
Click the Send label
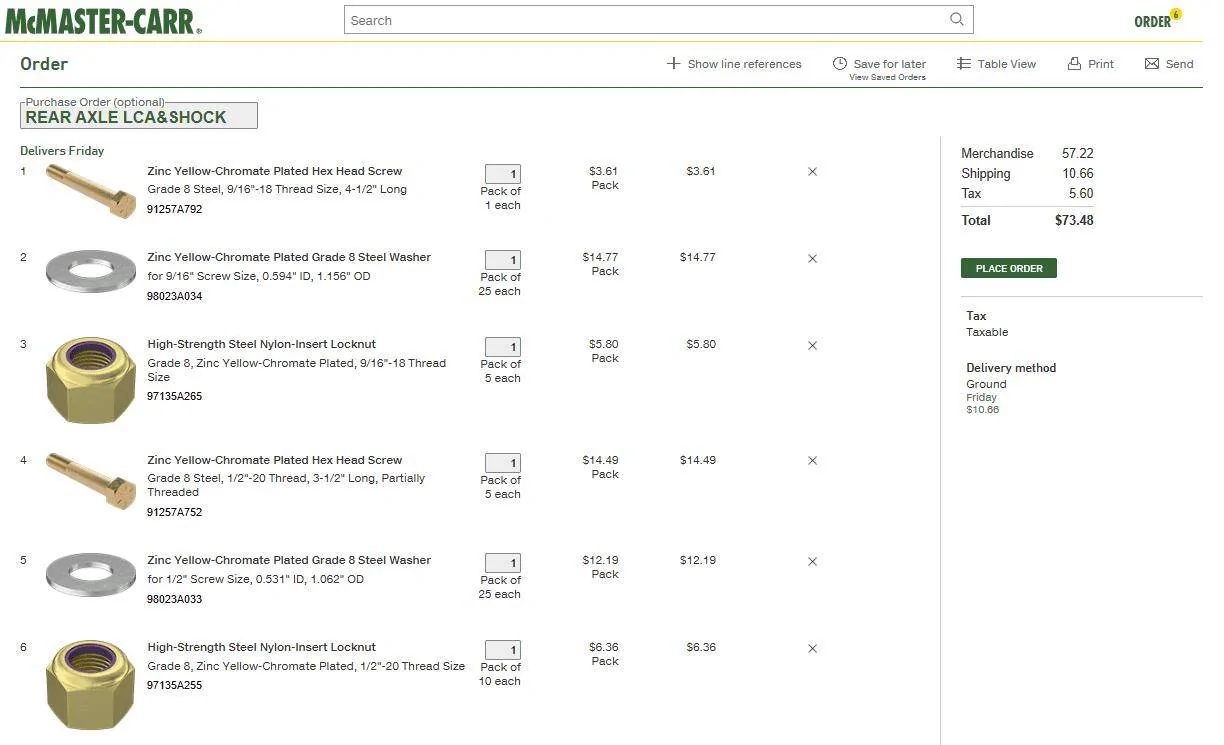(x=1179, y=64)
